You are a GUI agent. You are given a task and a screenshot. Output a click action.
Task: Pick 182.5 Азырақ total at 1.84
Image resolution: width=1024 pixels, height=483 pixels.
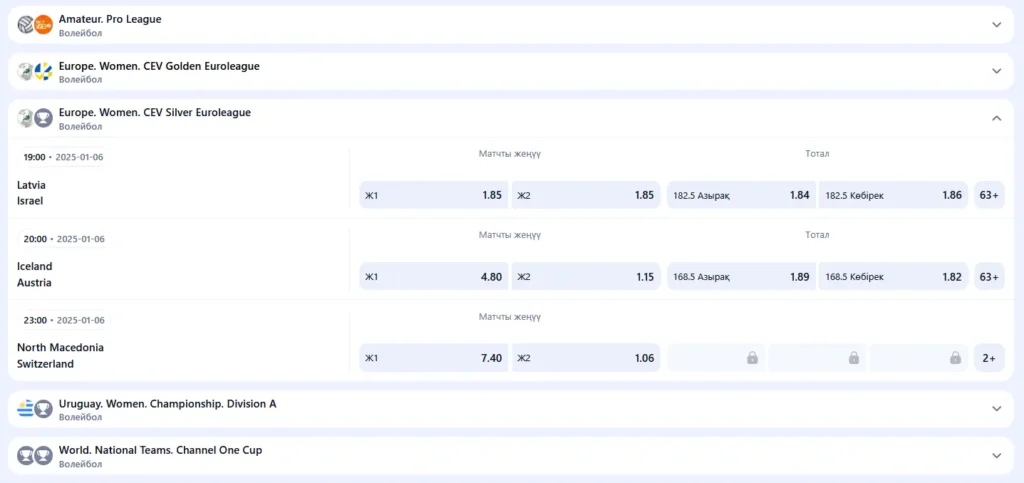tap(741, 195)
